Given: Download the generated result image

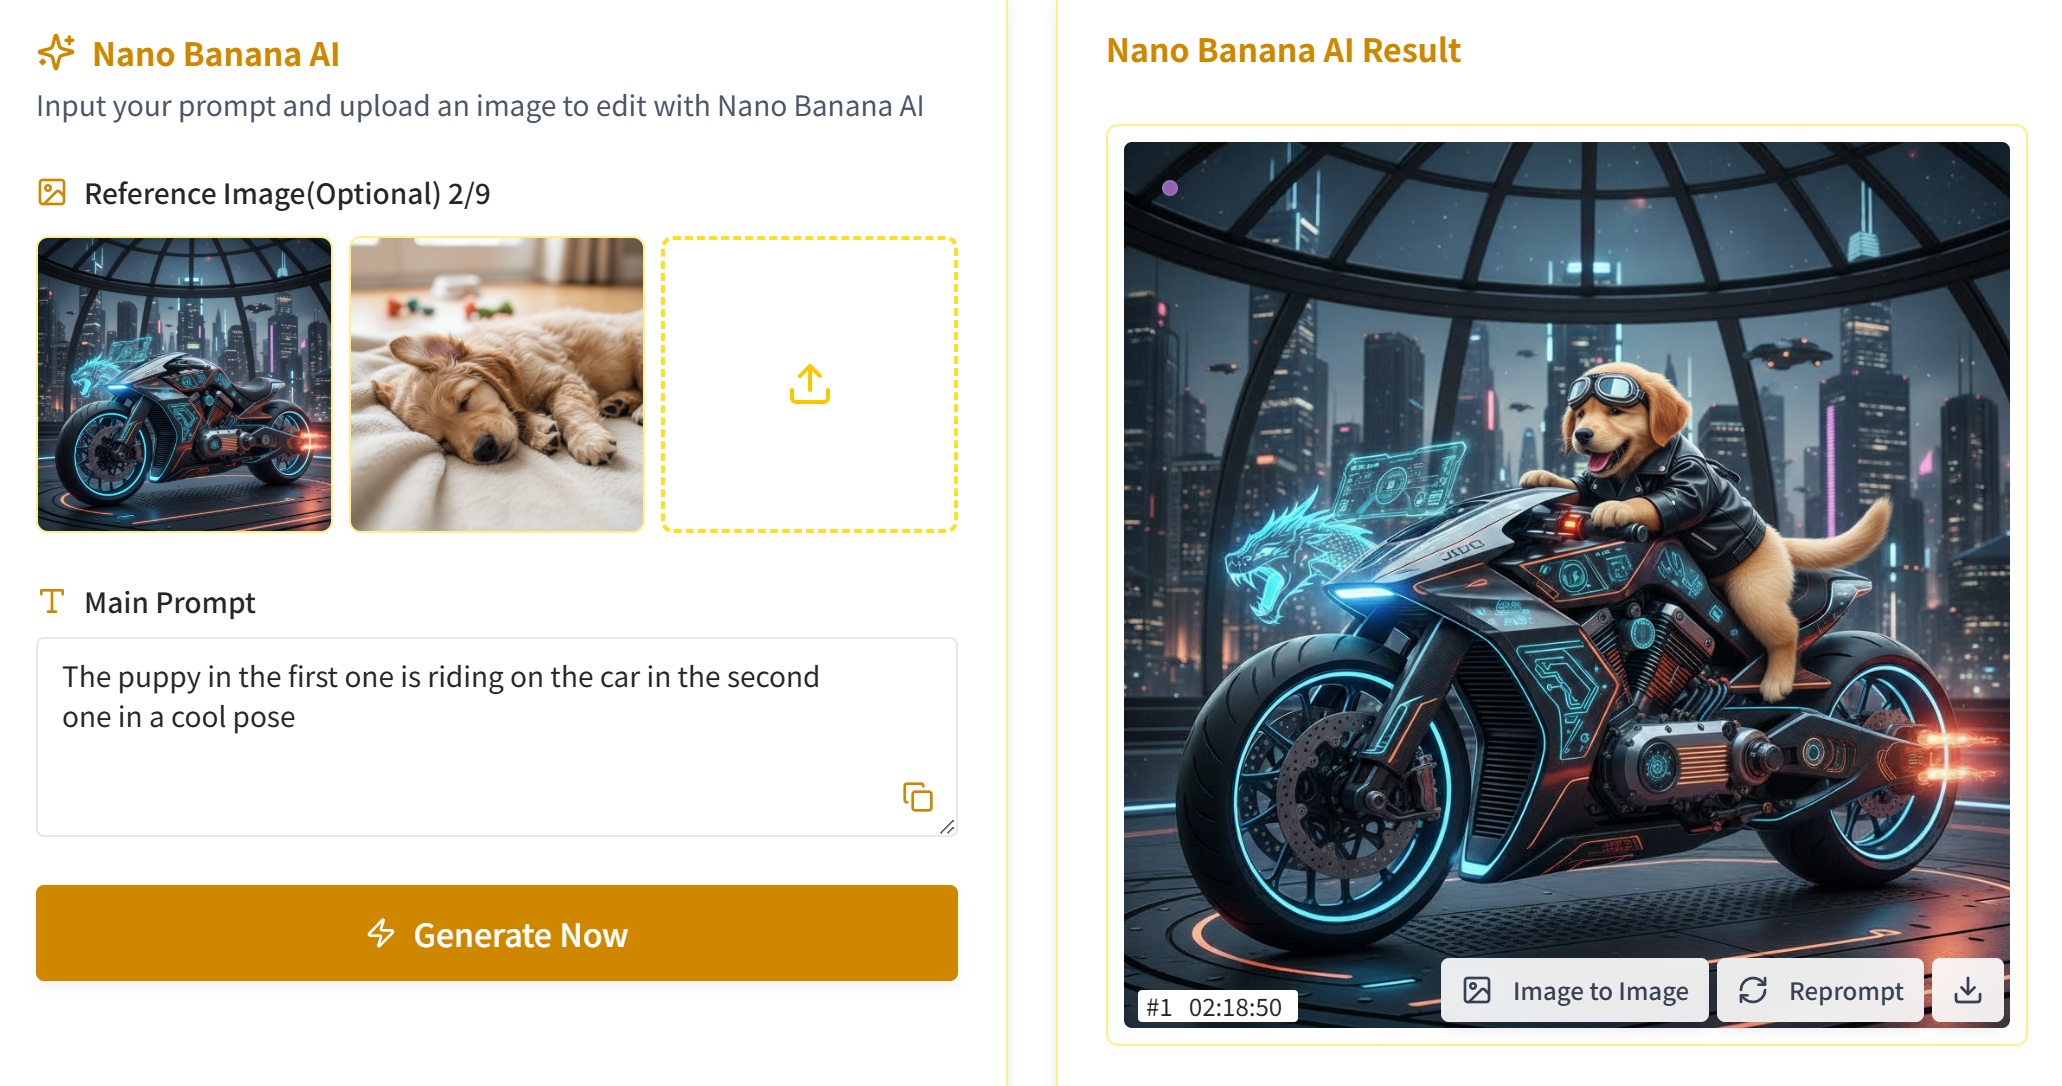Looking at the screenshot, I should 1967,990.
